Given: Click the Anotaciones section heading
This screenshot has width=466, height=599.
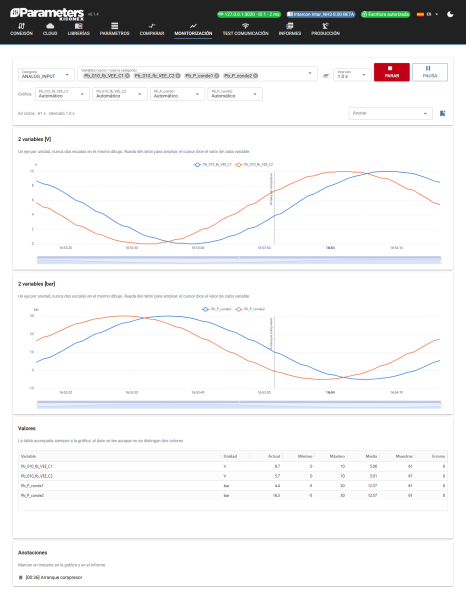Looking at the screenshot, I should [32, 552].
